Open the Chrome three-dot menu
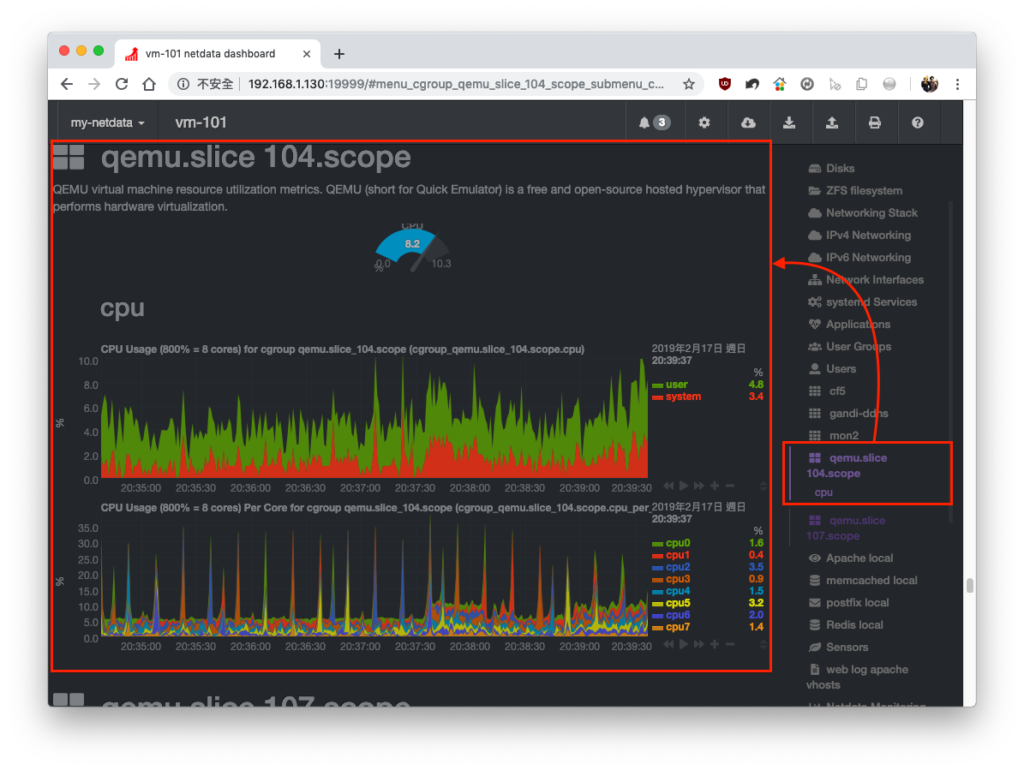The height and width of the screenshot is (770, 1024). point(957,84)
